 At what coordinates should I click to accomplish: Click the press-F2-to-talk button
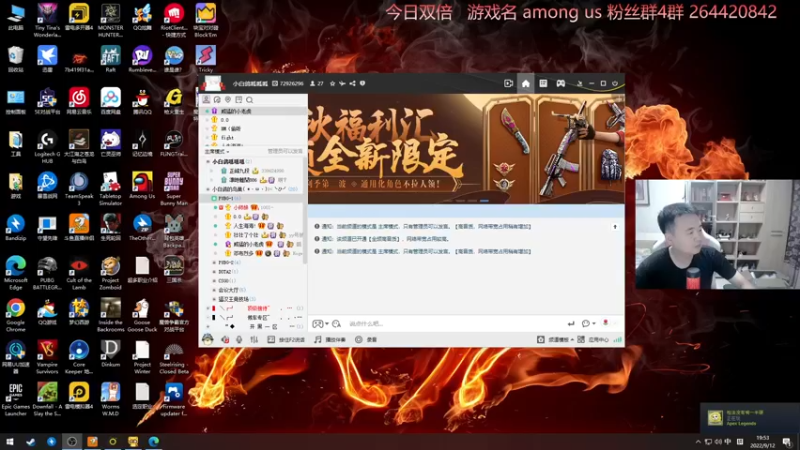(x=286, y=339)
